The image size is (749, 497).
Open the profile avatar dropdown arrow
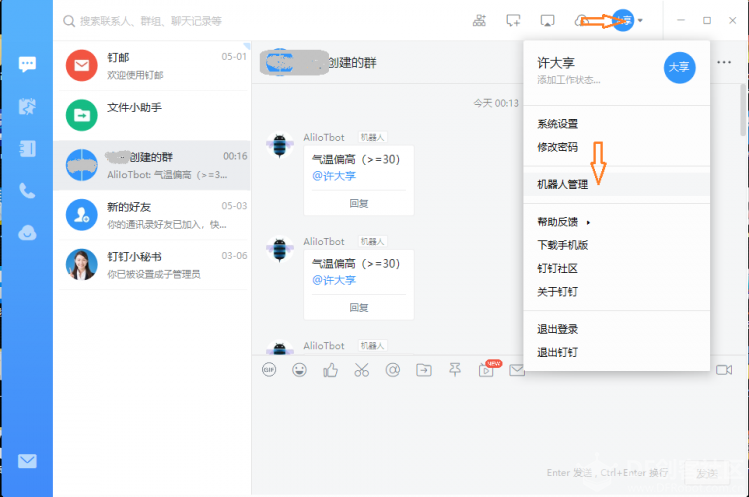(x=640, y=21)
